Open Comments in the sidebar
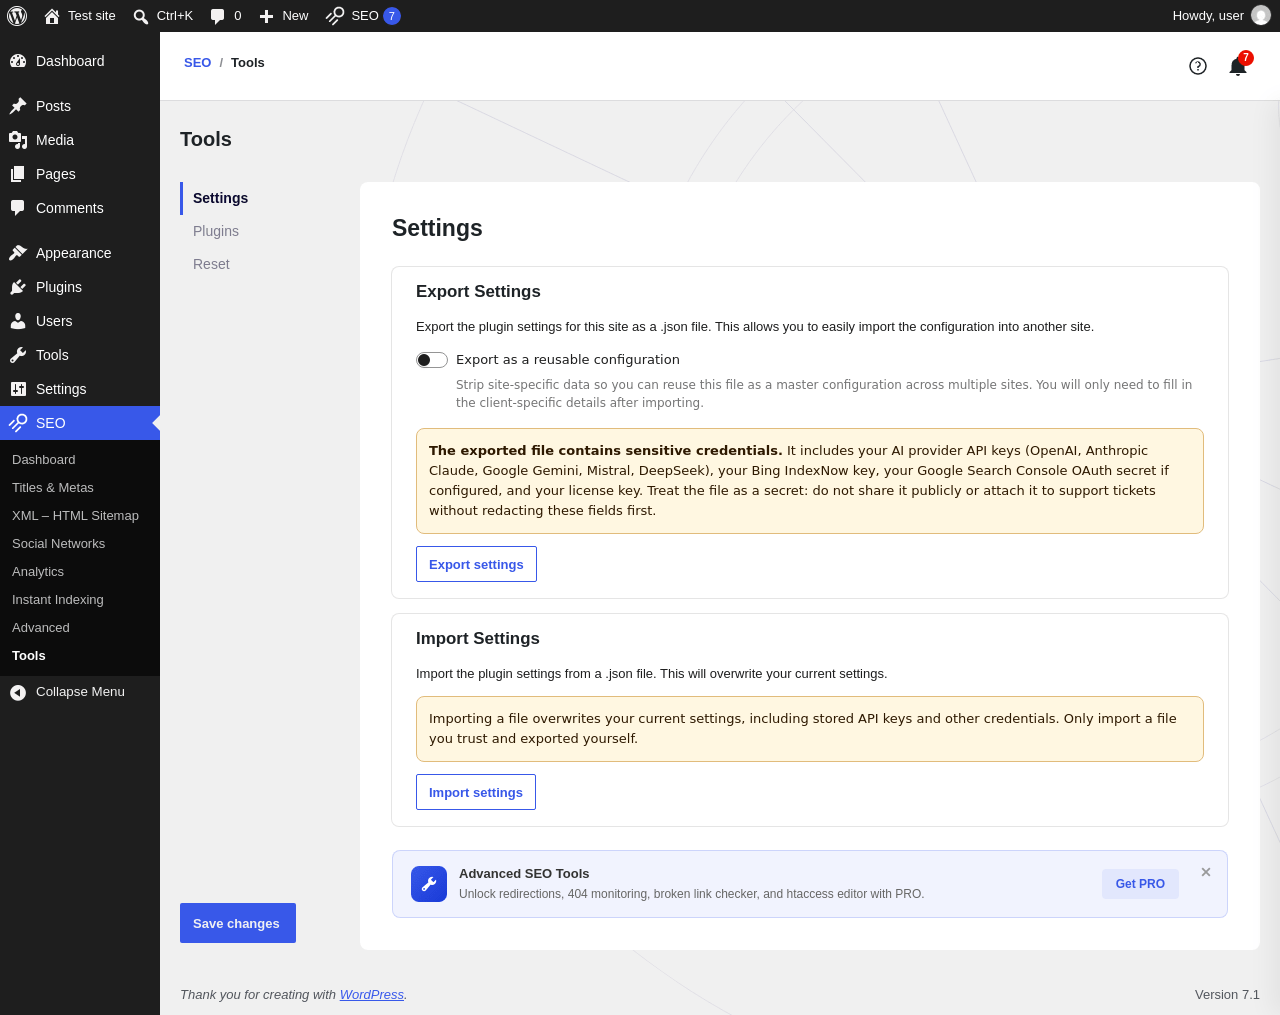Viewport: 1280px width, 1015px height. point(80,208)
